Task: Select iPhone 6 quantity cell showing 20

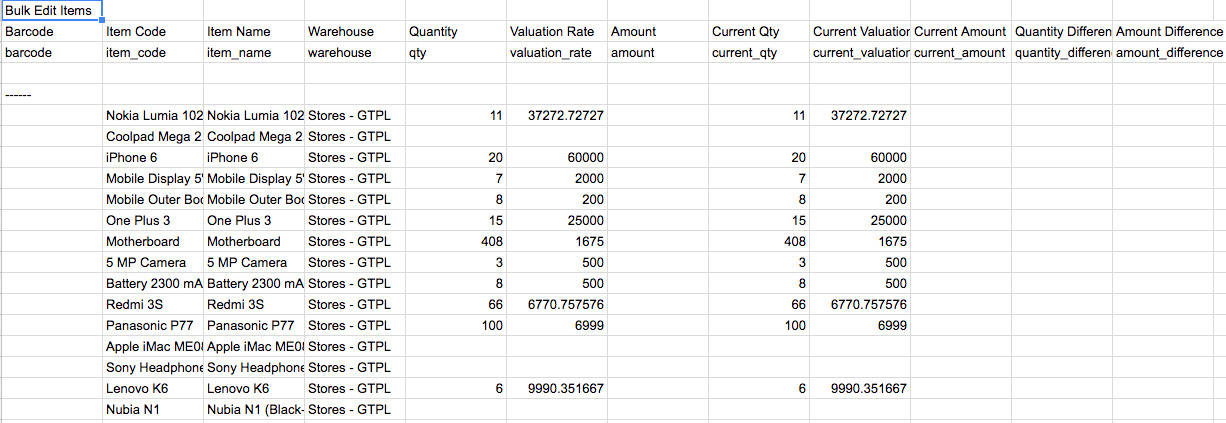Action: (x=455, y=158)
